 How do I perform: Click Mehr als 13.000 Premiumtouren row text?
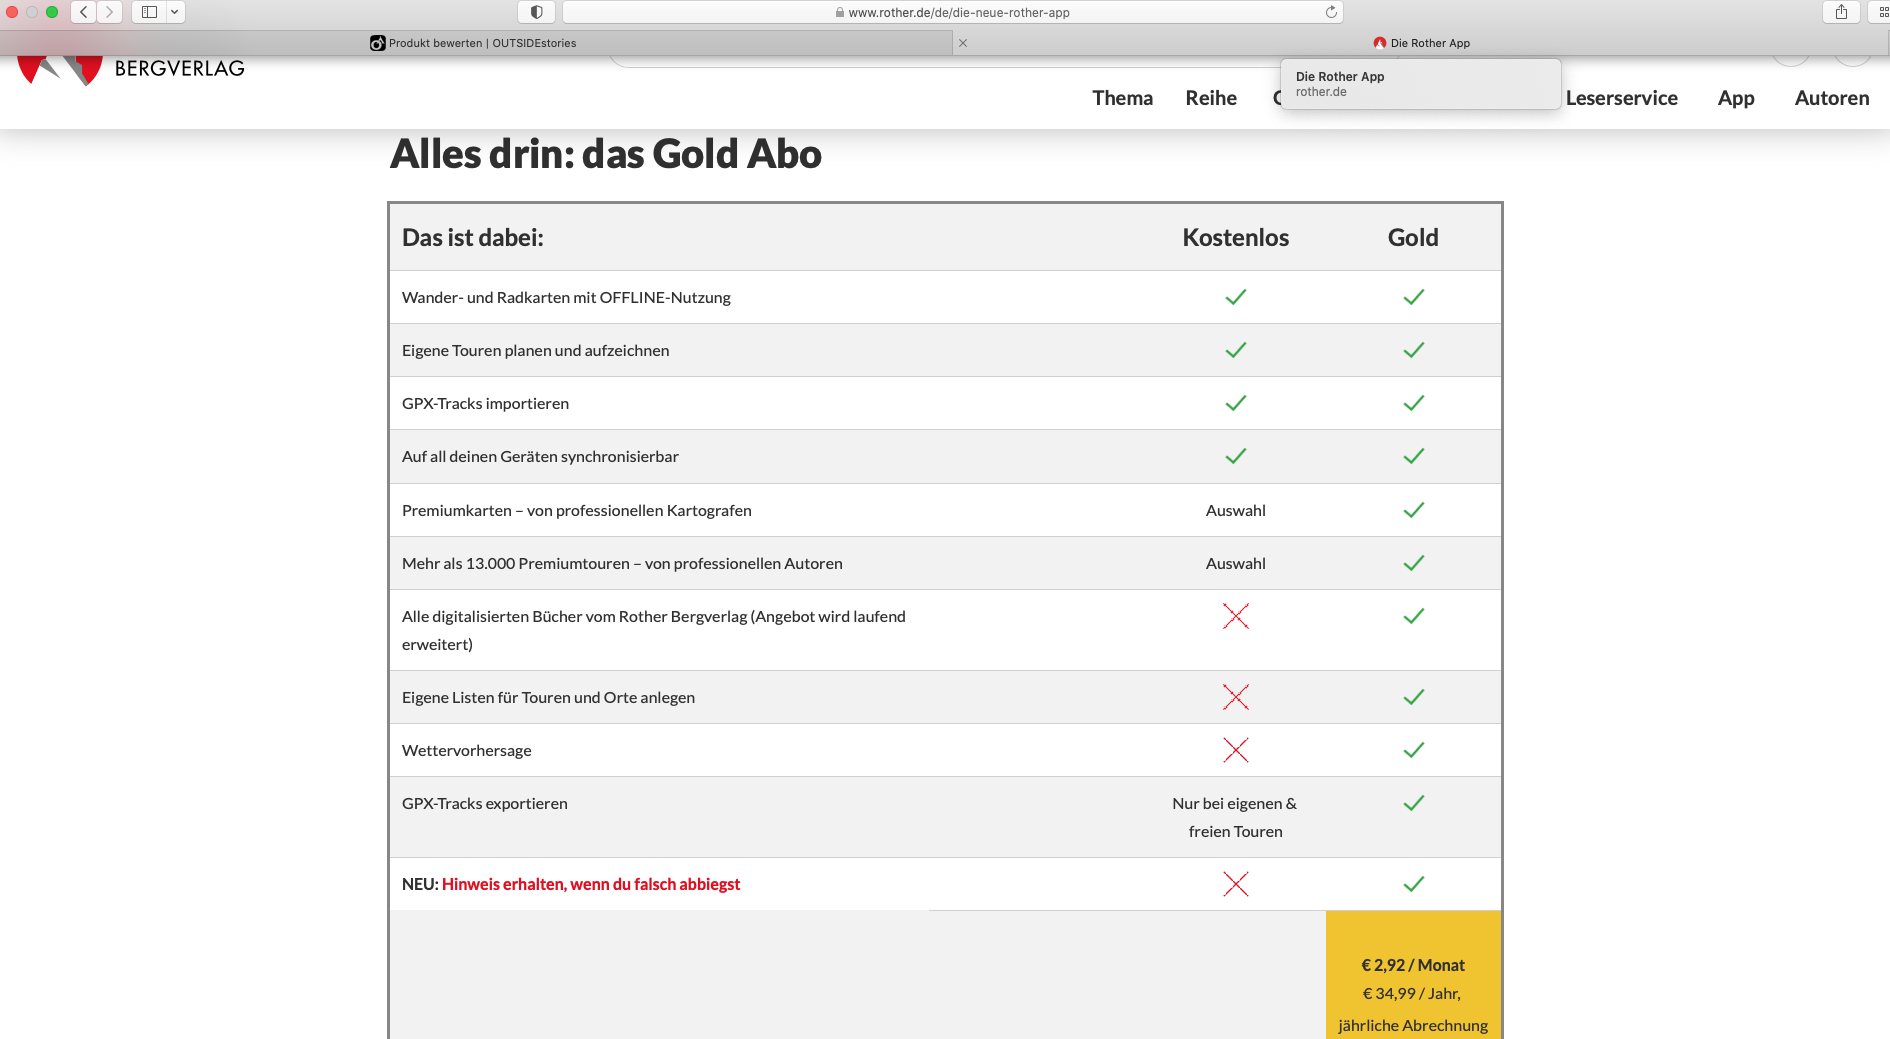click(x=622, y=564)
